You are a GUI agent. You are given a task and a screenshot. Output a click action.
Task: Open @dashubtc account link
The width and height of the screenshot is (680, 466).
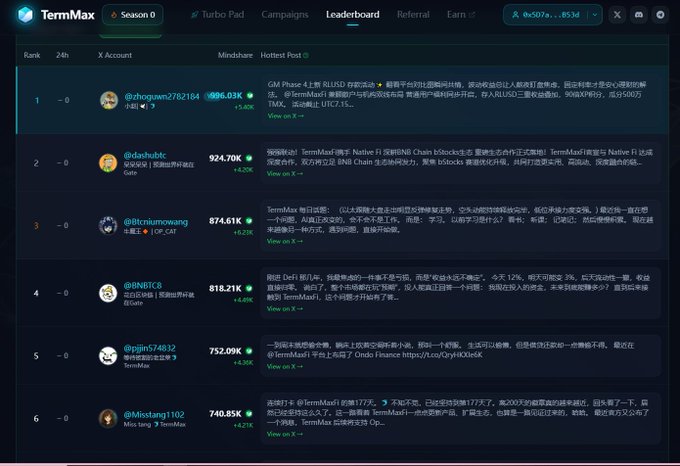[x=145, y=155]
